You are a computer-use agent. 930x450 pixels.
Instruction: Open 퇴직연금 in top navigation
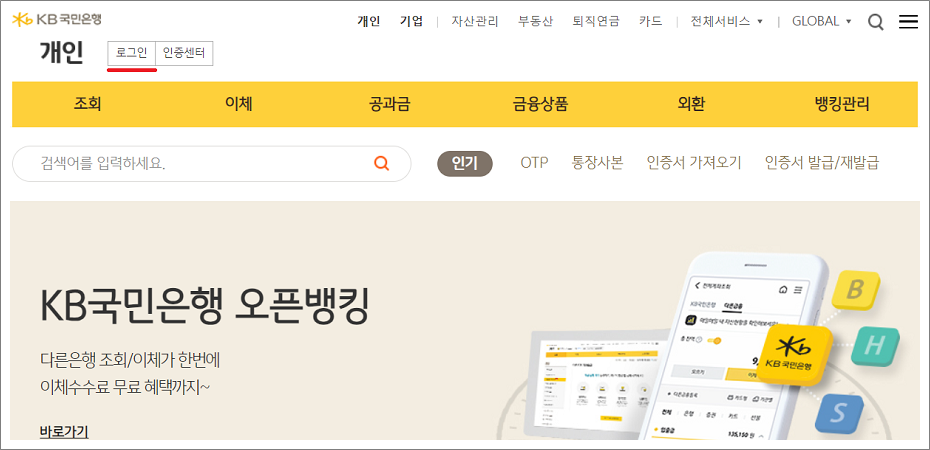tap(595, 21)
